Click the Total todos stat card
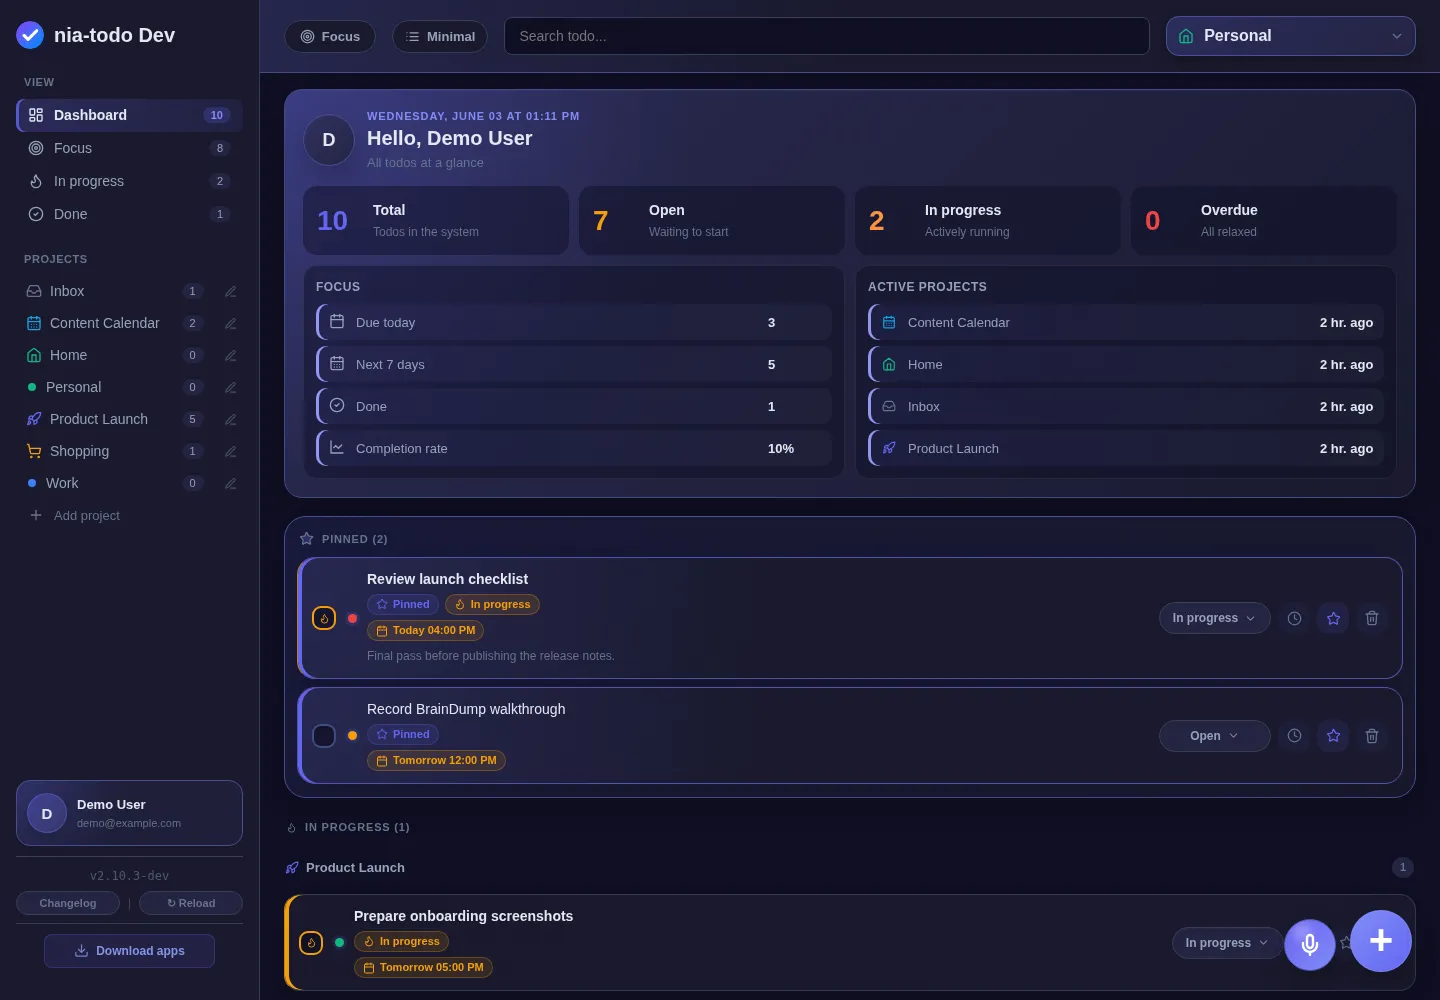 click(x=436, y=220)
